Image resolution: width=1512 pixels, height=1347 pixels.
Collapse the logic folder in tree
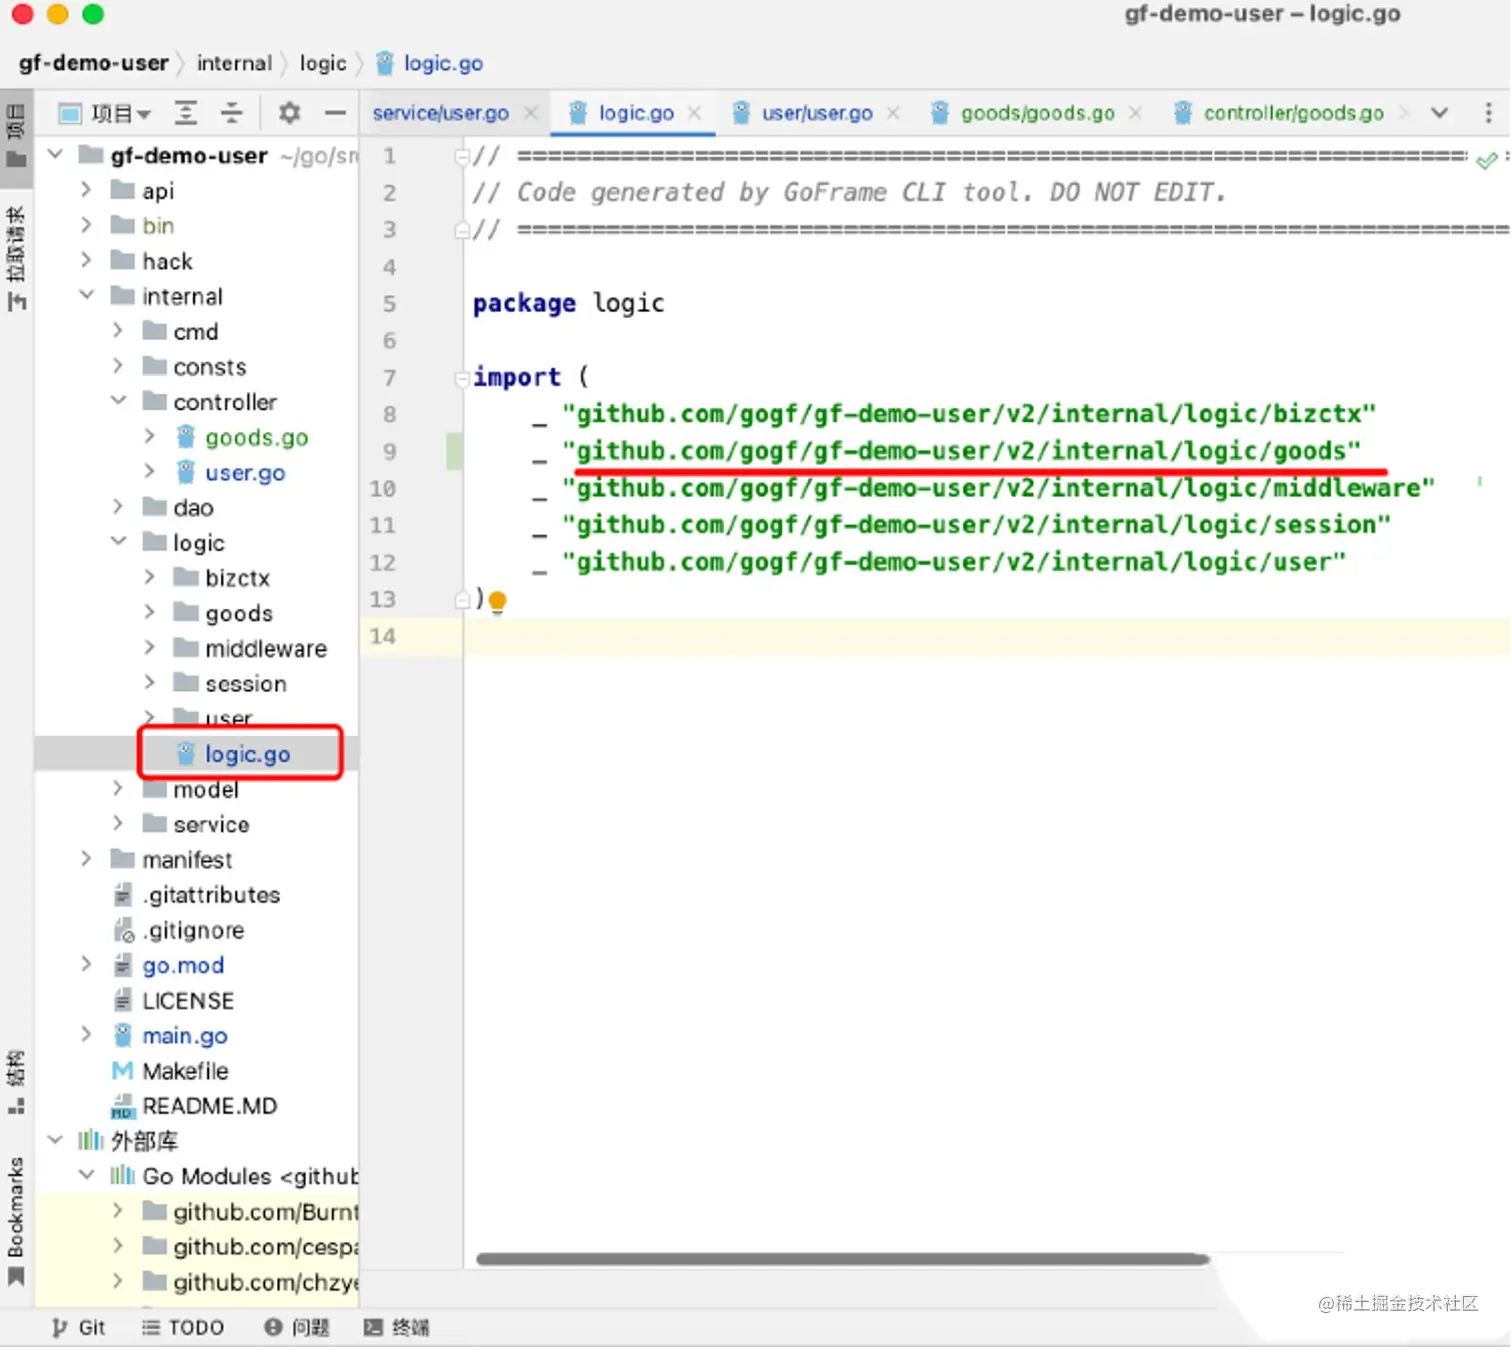click(x=118, y=542)
